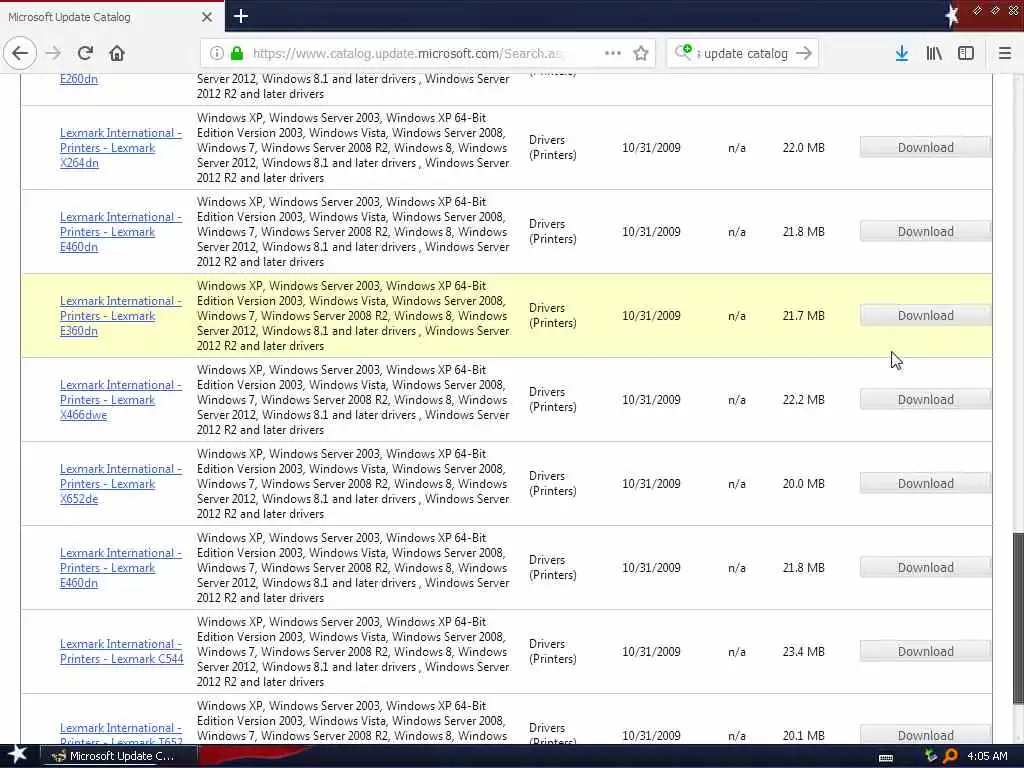Click the green padlock security icon
Image resolution: width=1024 pixels, height=768 pixels.
coord(237,53)
